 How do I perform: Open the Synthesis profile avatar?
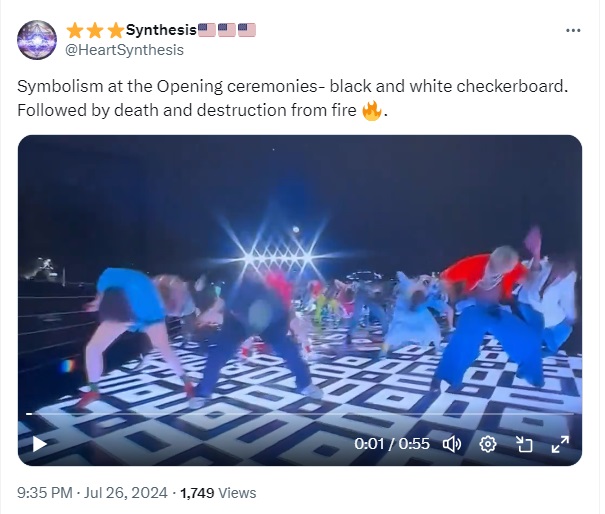coord(37,40)
